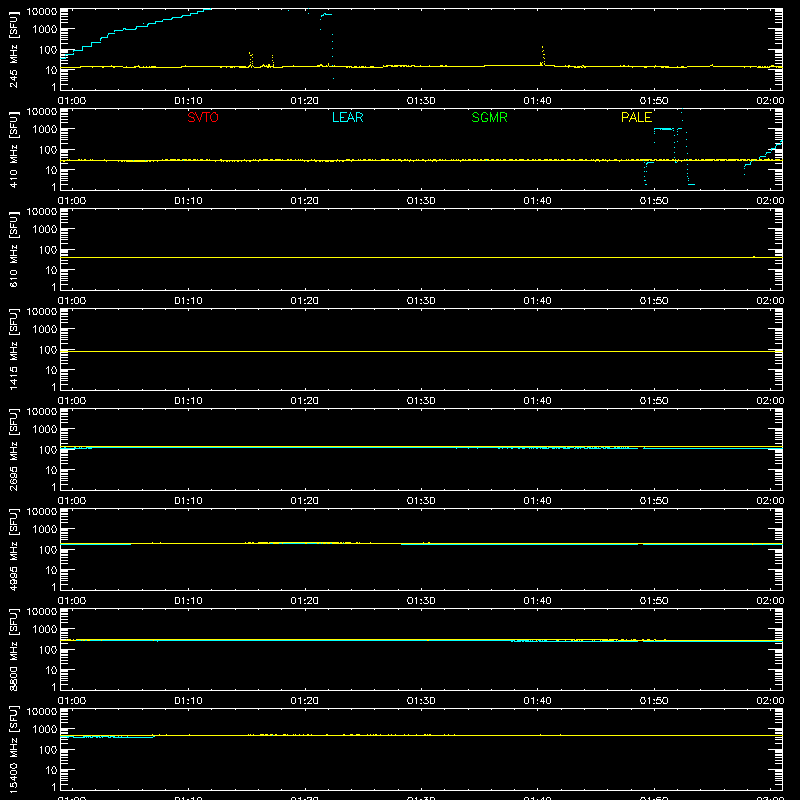Click the 01:10 time label below the 245 MHz plot
800x800 pixels.
coord(188,101)
